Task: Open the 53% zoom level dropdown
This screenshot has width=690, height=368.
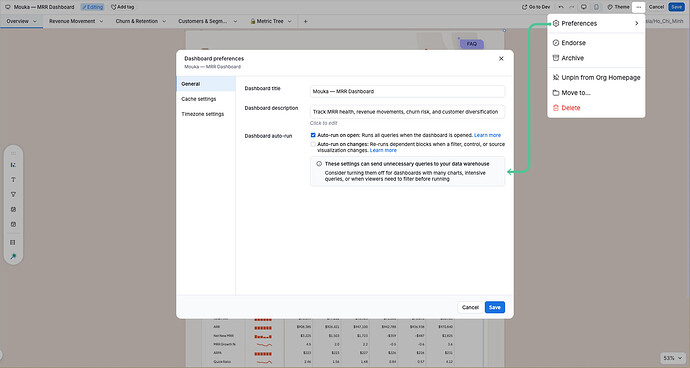Action: (673, 358)
